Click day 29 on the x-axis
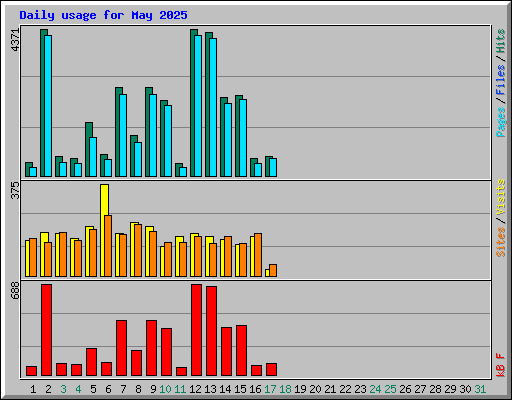The height and width of the screenshot is (400, 512). click(x=450, y=389)
